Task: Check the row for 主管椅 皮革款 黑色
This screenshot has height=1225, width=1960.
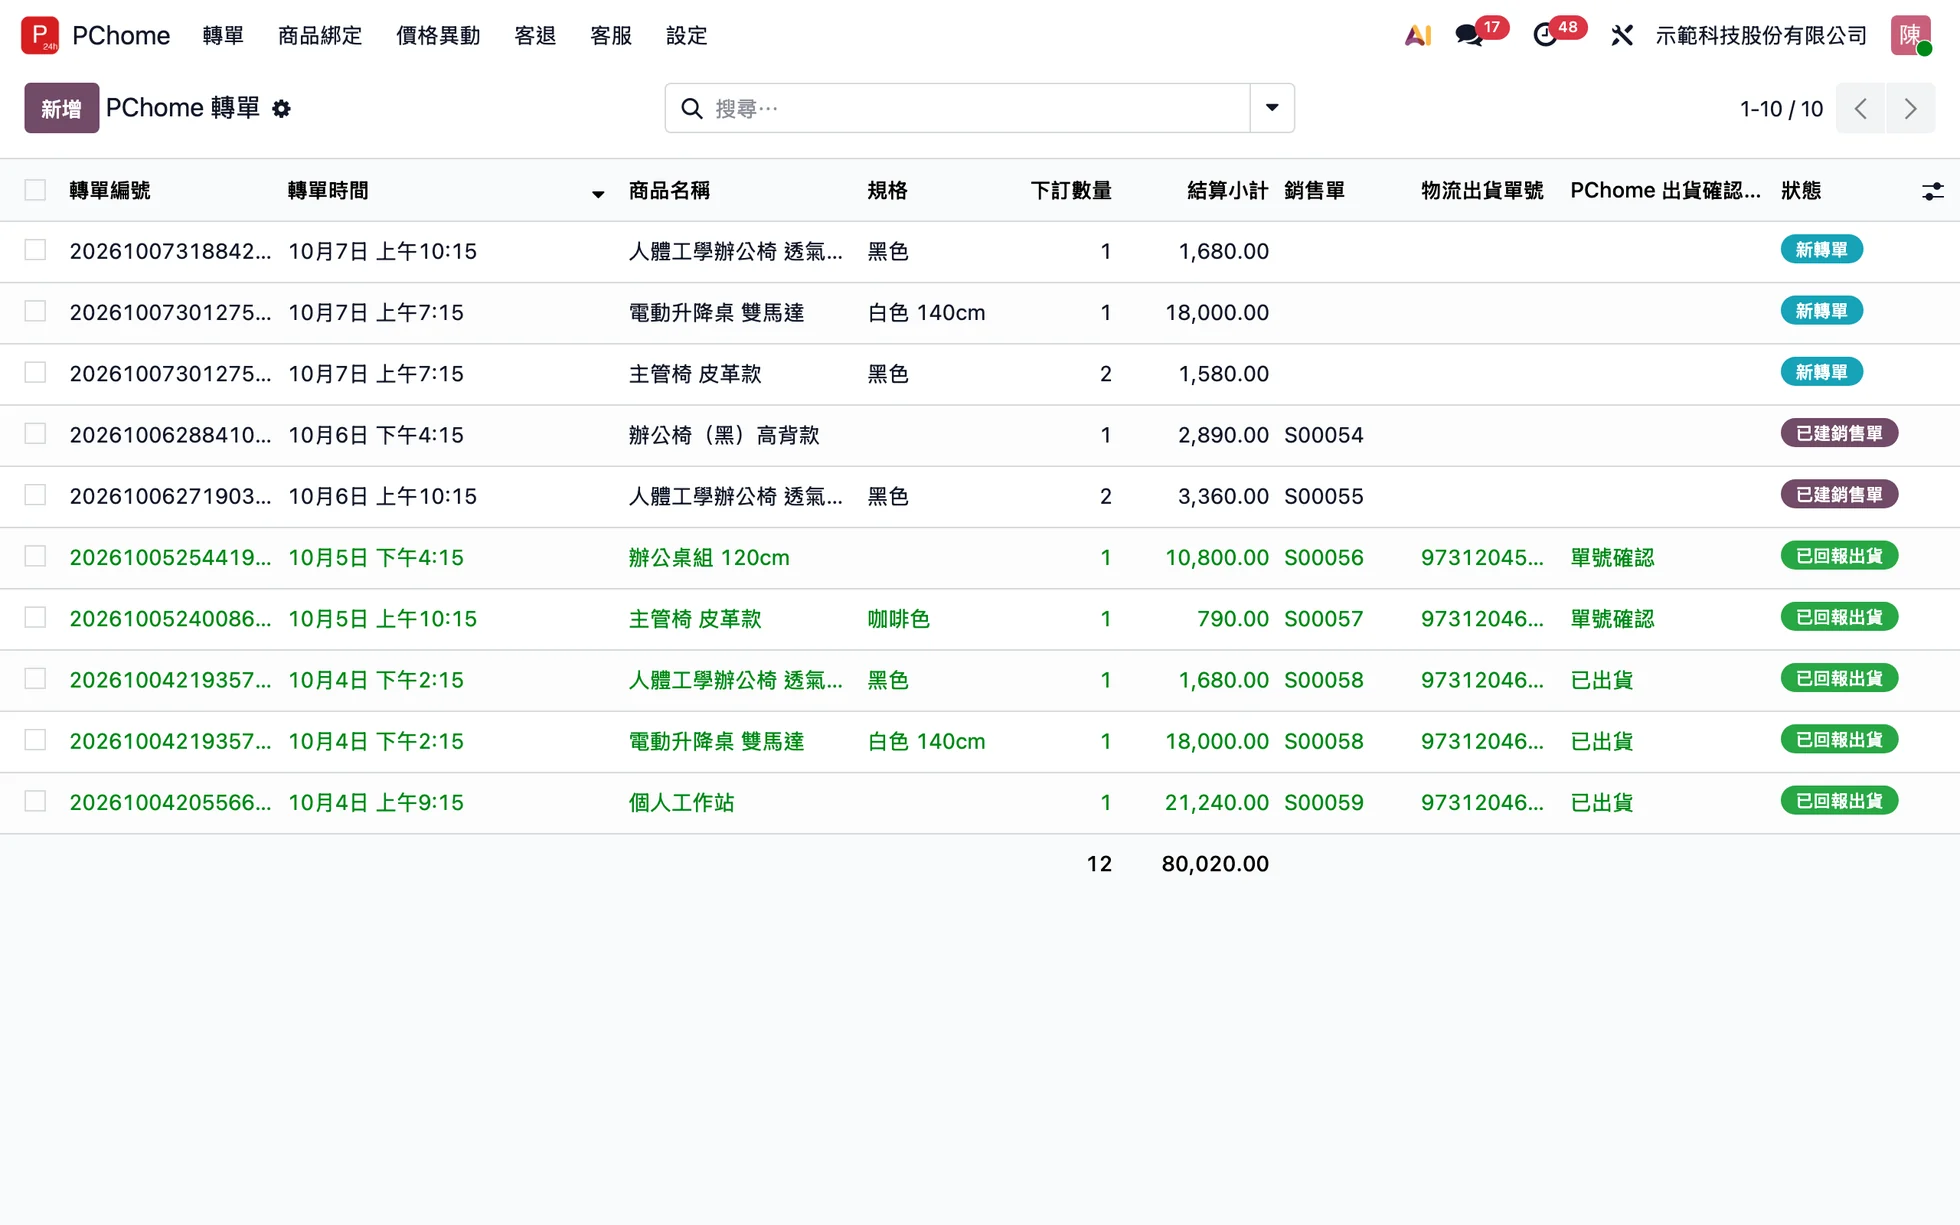Action: tap(35, 372)
